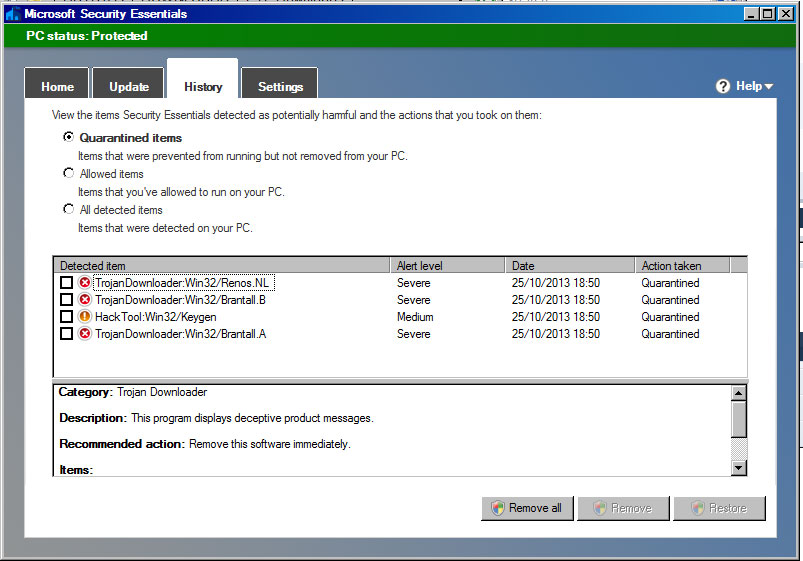803x561 pixels.
Task: Check the box next to TrojanDownloader:Win32/Brantall.A
Action: pyautogui.click(x=67, y=334)
